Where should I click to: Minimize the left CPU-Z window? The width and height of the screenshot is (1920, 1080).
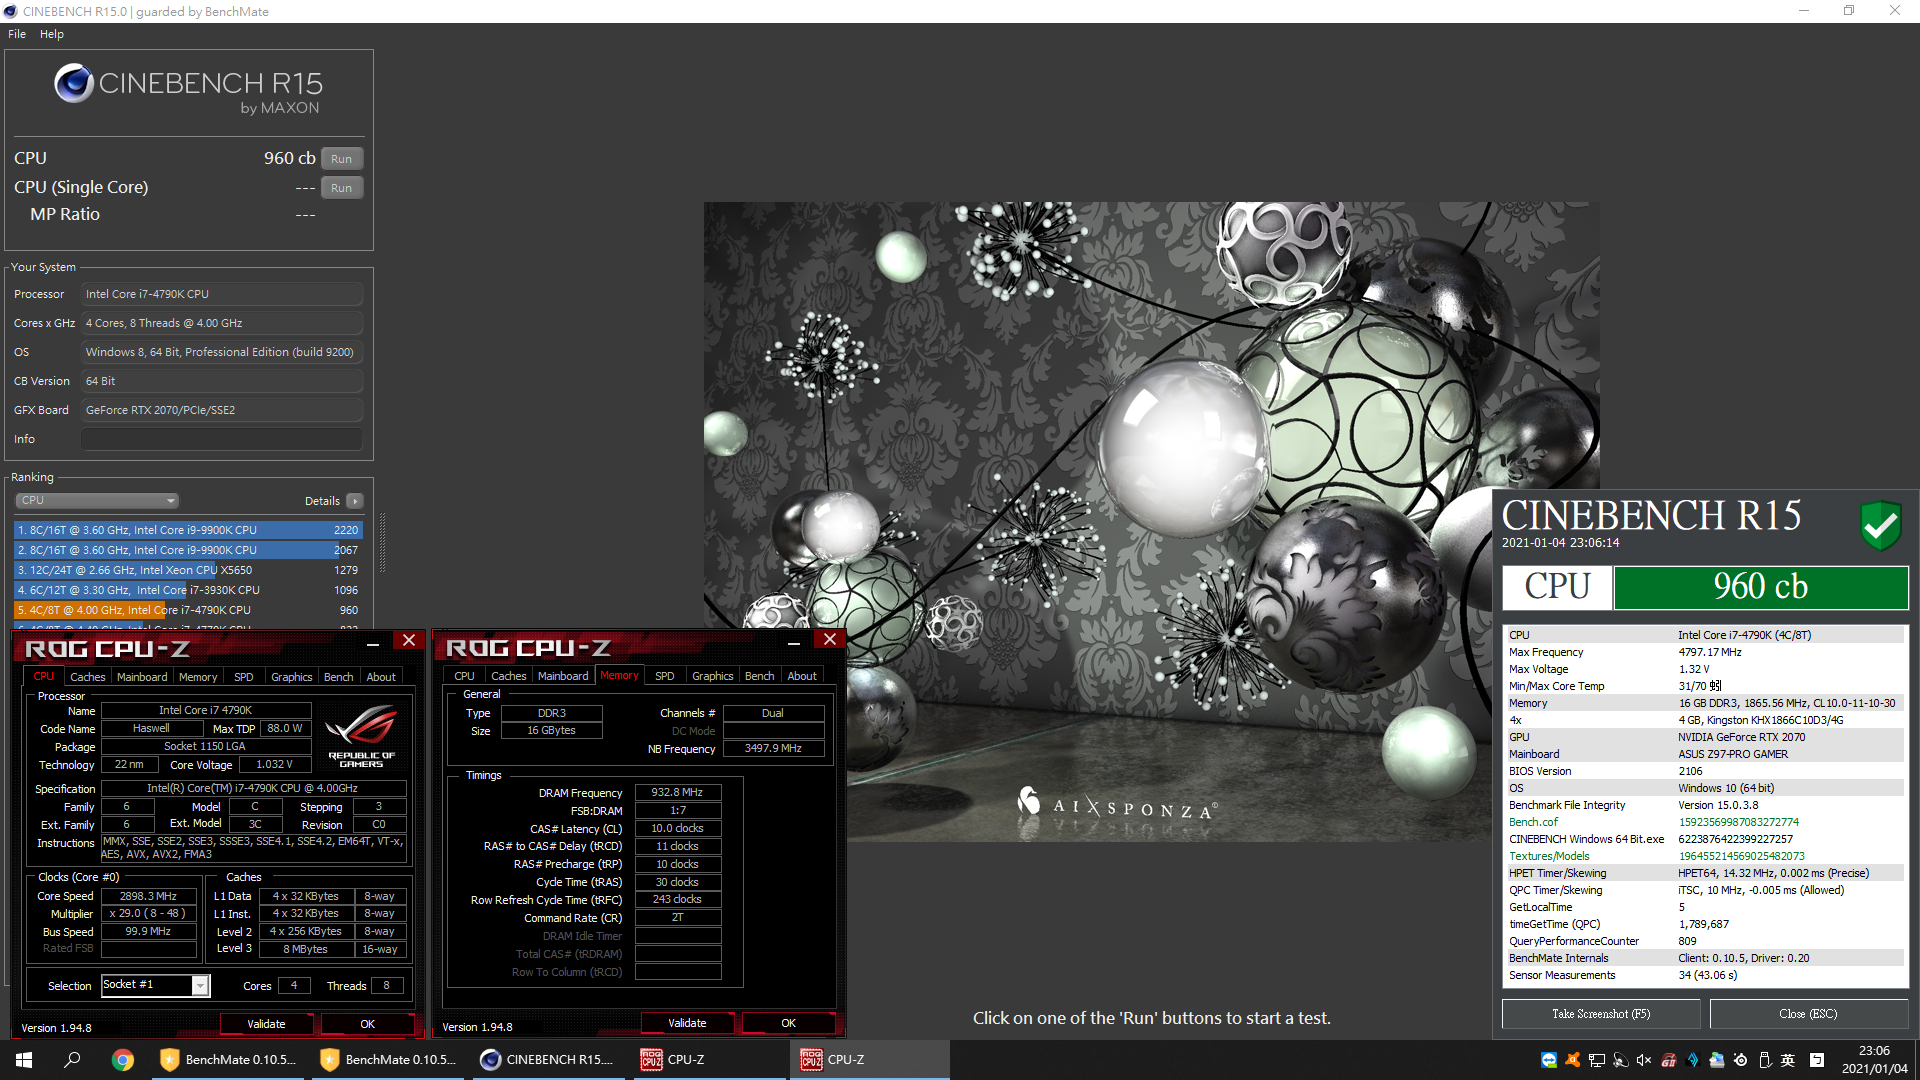point(373,642)
